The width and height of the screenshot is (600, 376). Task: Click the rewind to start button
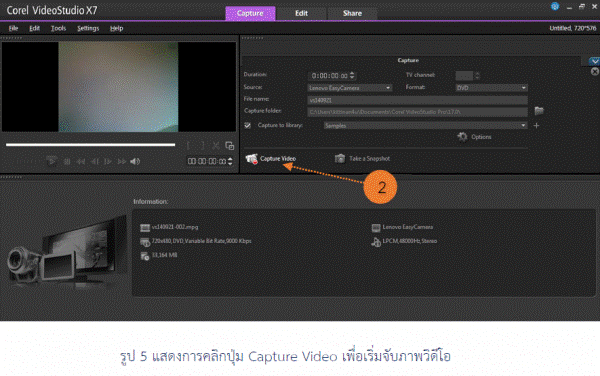[x=80, y=161]
